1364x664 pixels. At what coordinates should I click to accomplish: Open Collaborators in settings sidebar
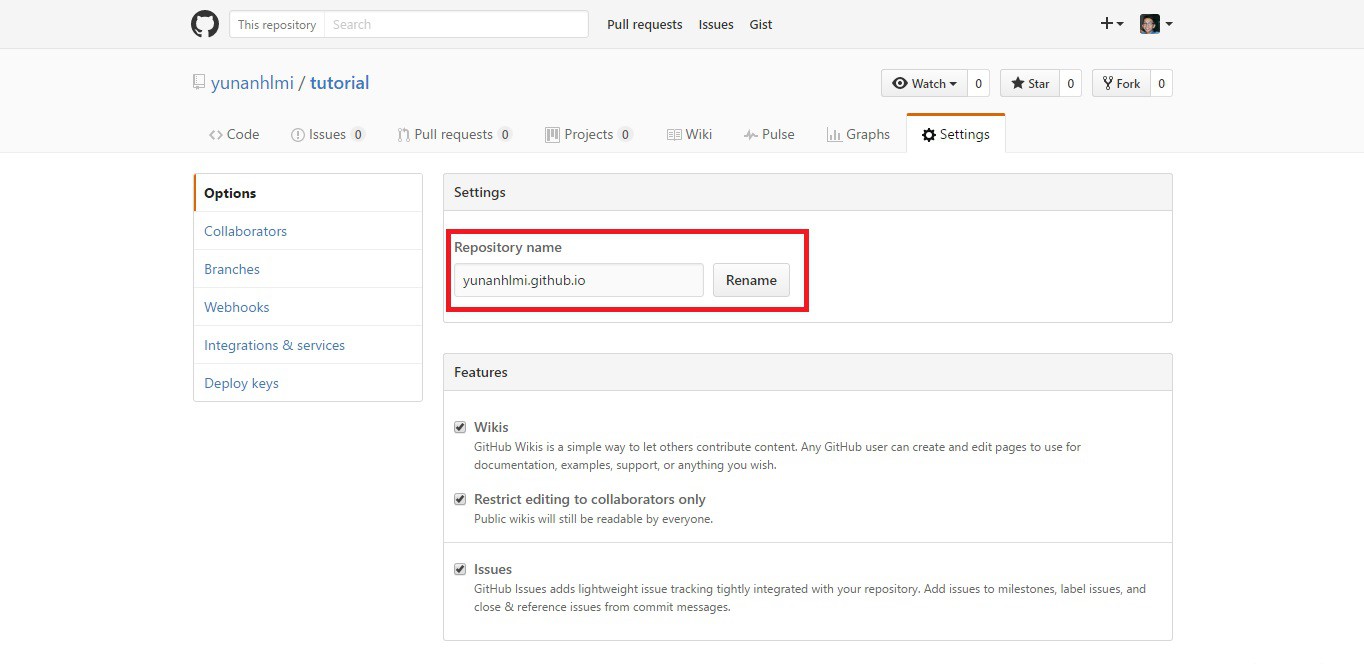point(308,231)
